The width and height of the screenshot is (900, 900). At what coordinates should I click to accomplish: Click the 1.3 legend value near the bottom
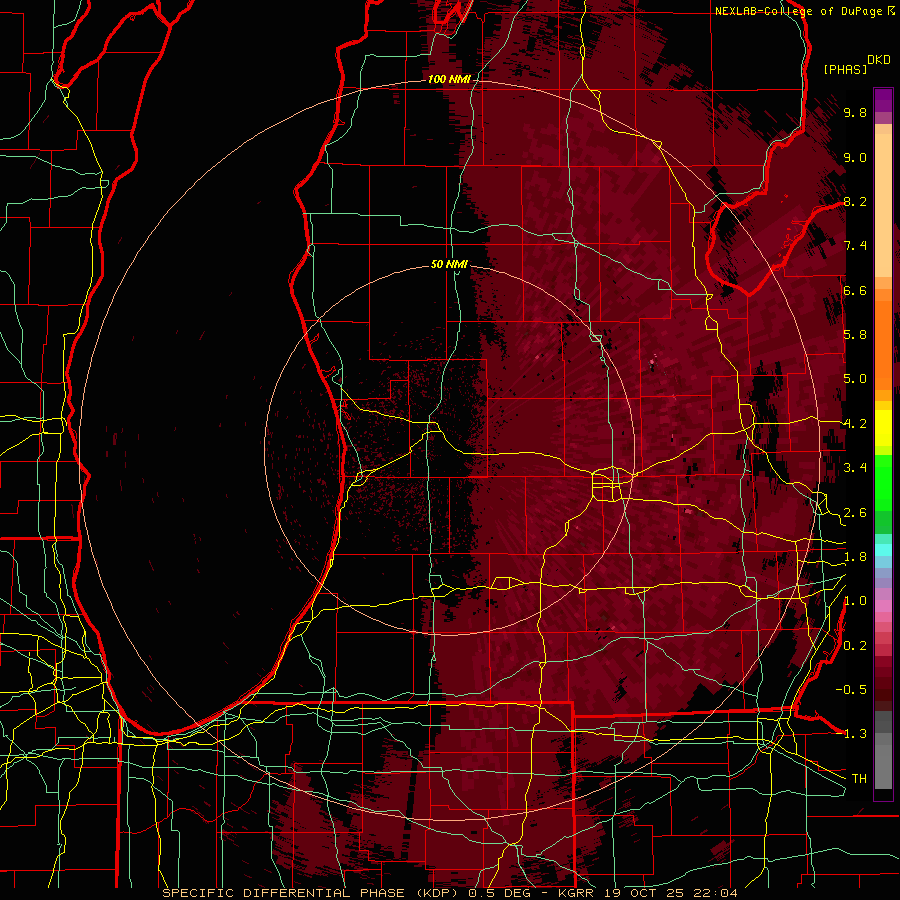click(855, 734)
